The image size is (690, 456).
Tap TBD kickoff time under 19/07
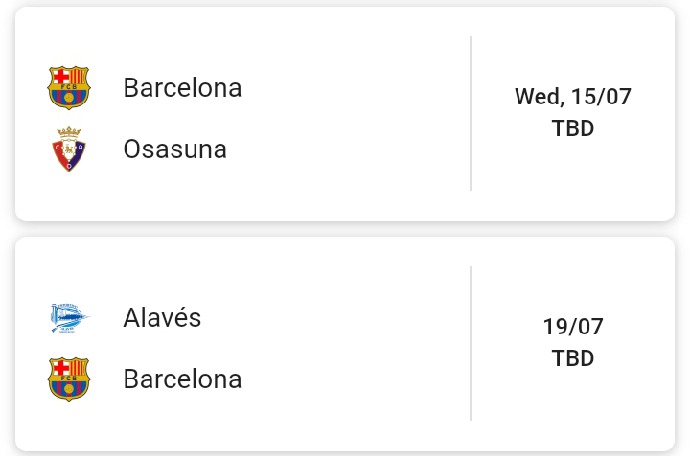(573, 358)
